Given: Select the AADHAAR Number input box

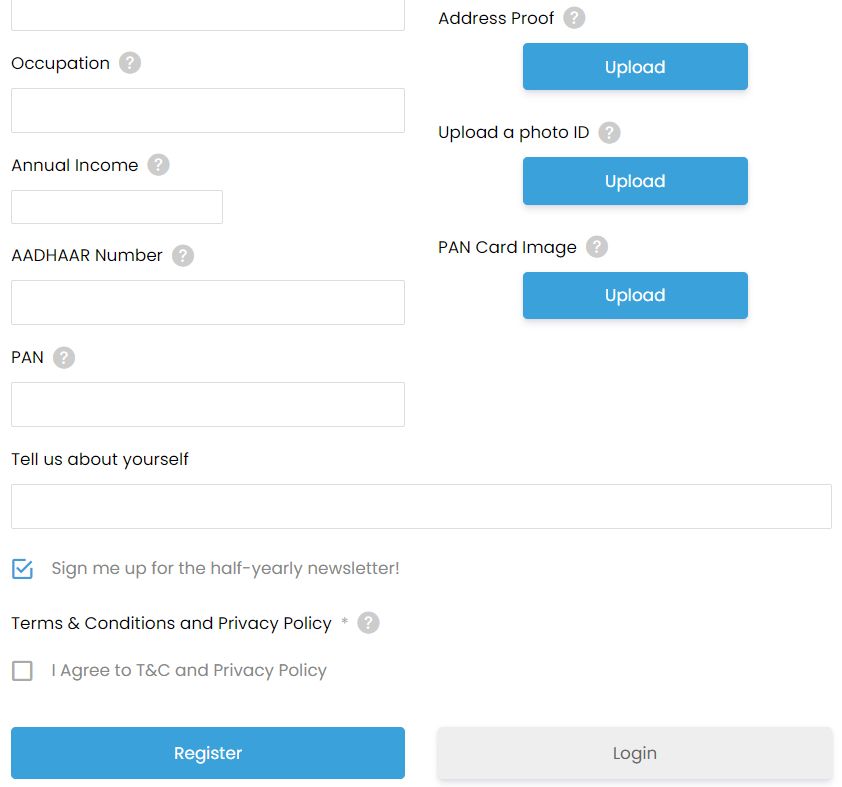Looking at the screenshot, I should (x=208, y=302).
